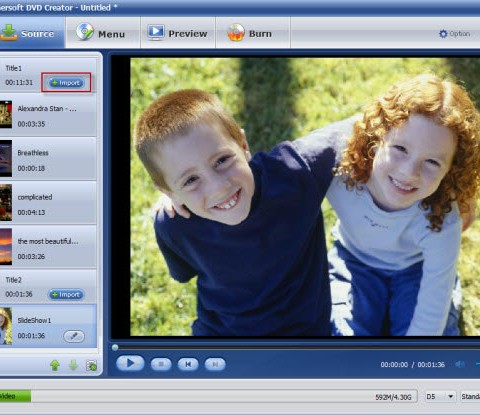480x415 pixels.
Task: Click the 00:11:31 duration text
Action: [x=19, y=83]
